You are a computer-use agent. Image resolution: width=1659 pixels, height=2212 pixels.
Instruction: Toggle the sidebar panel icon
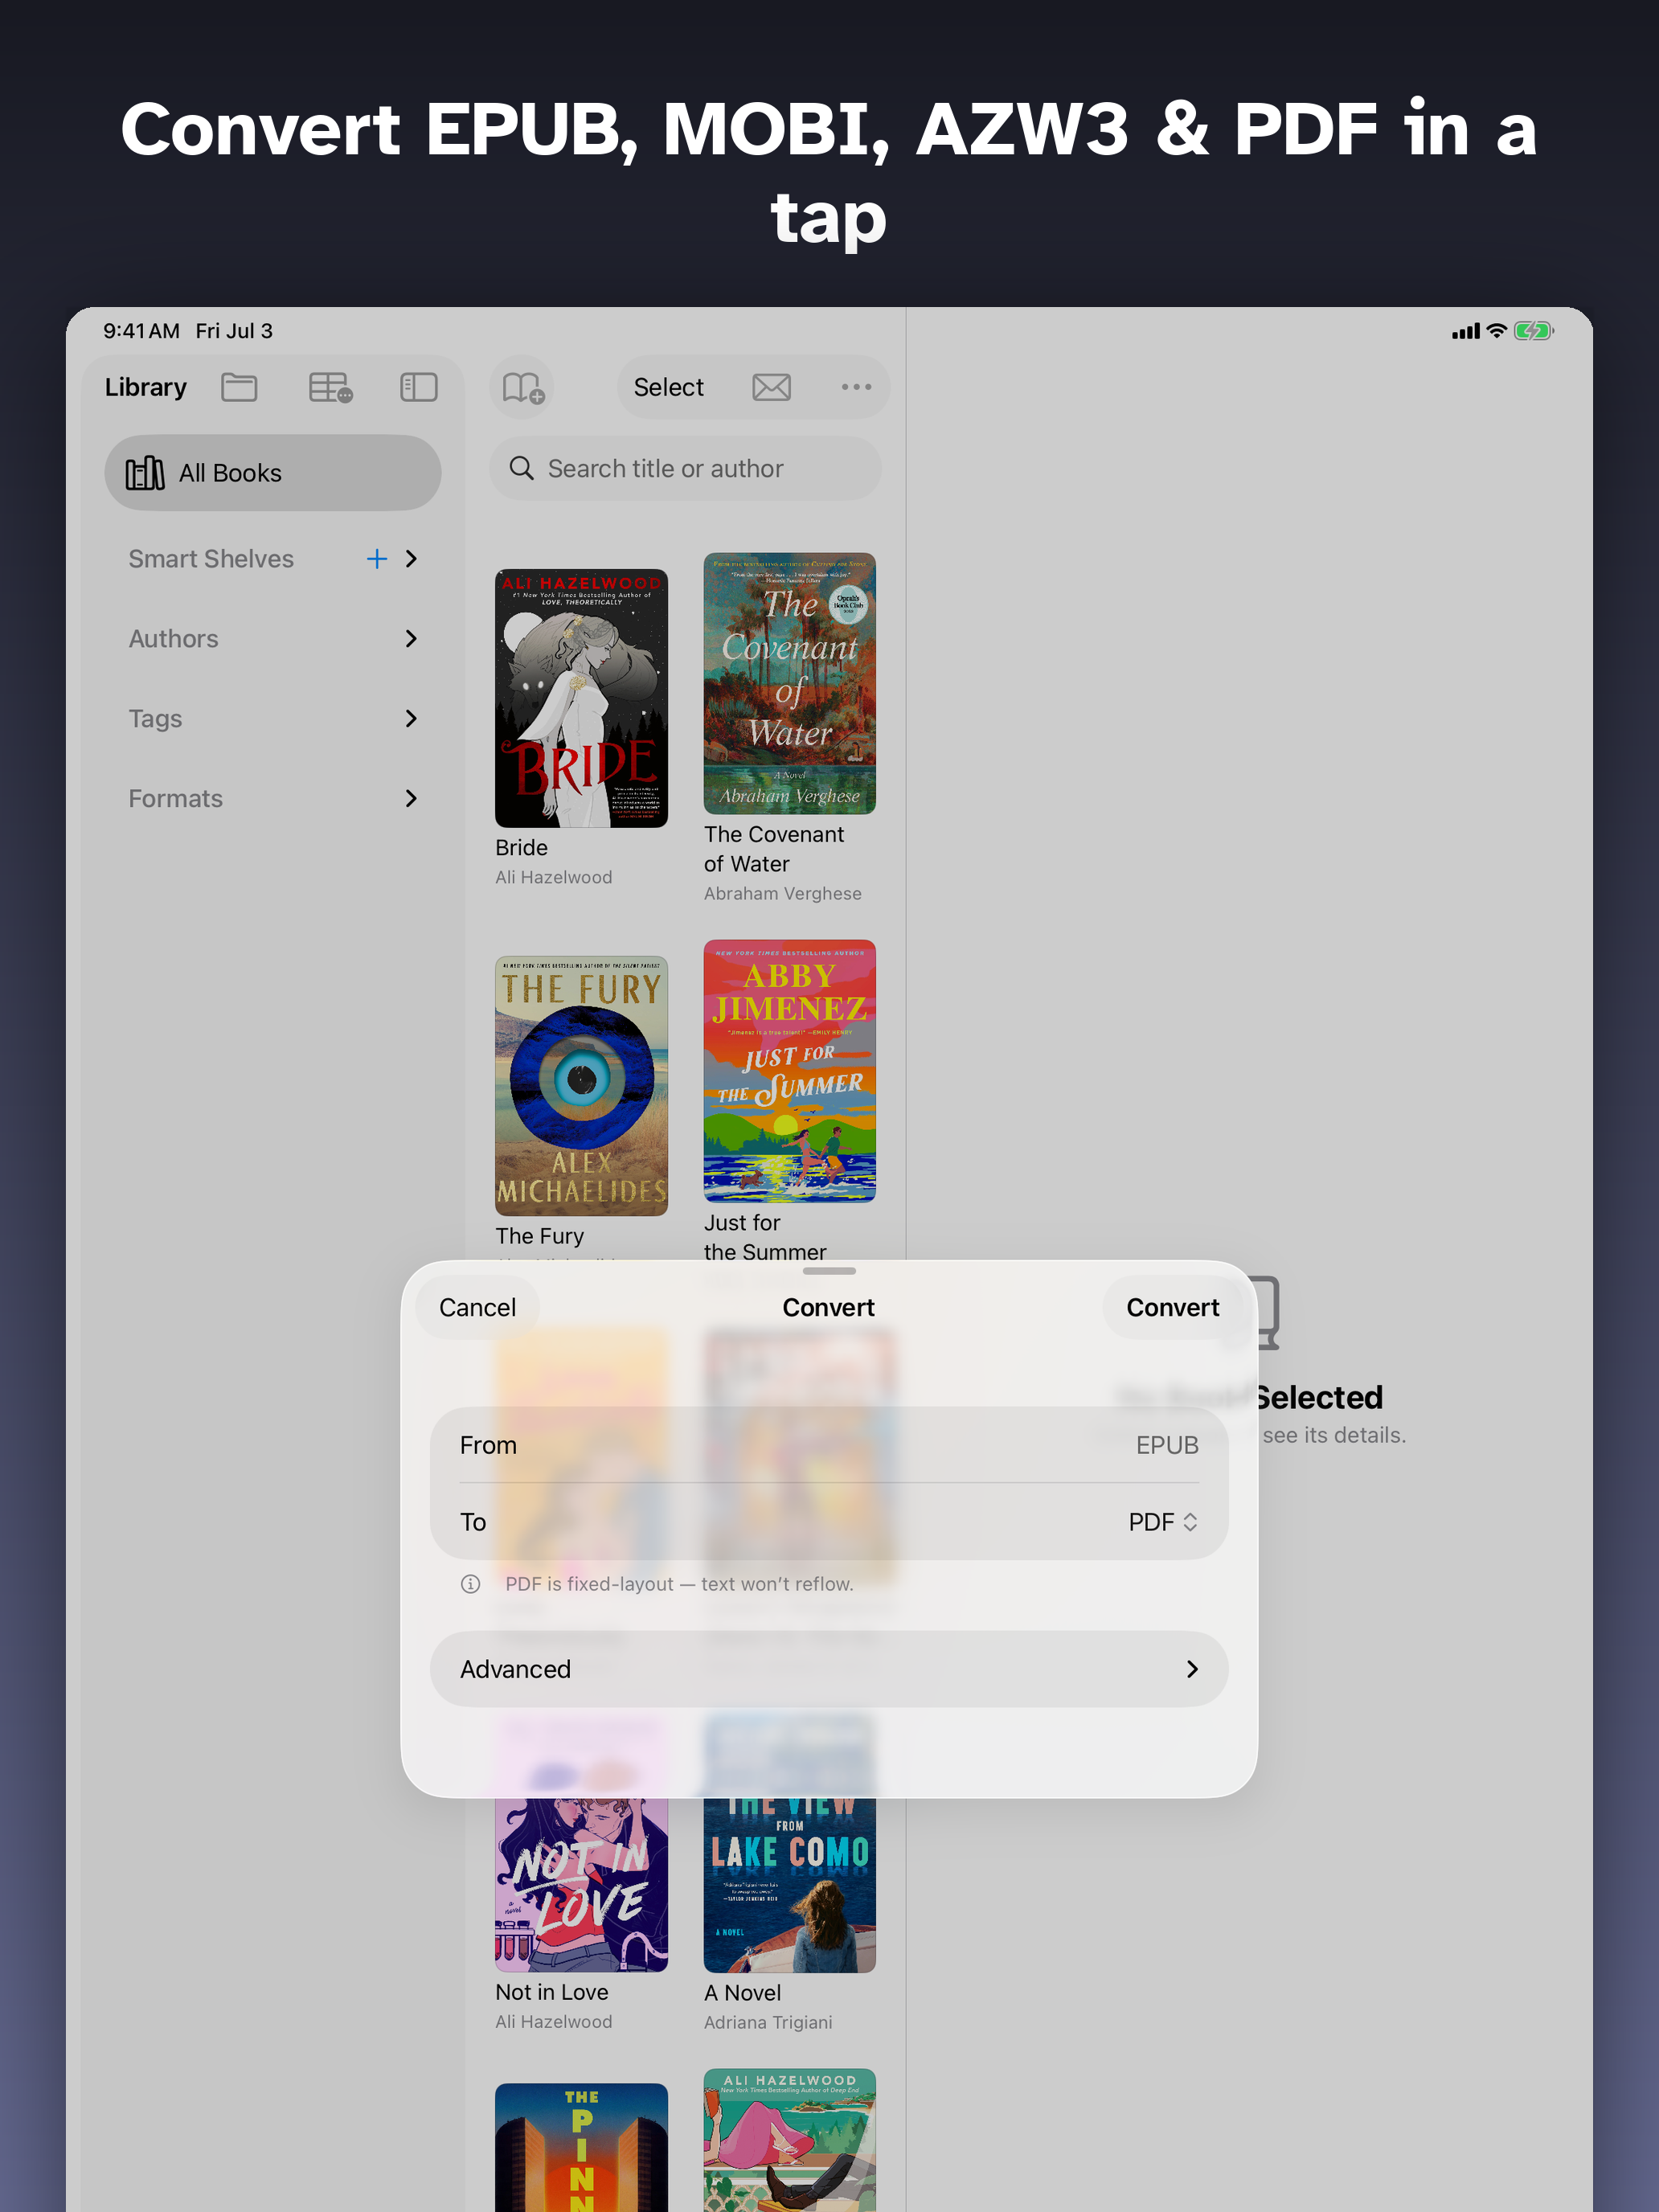coord(418,387)
